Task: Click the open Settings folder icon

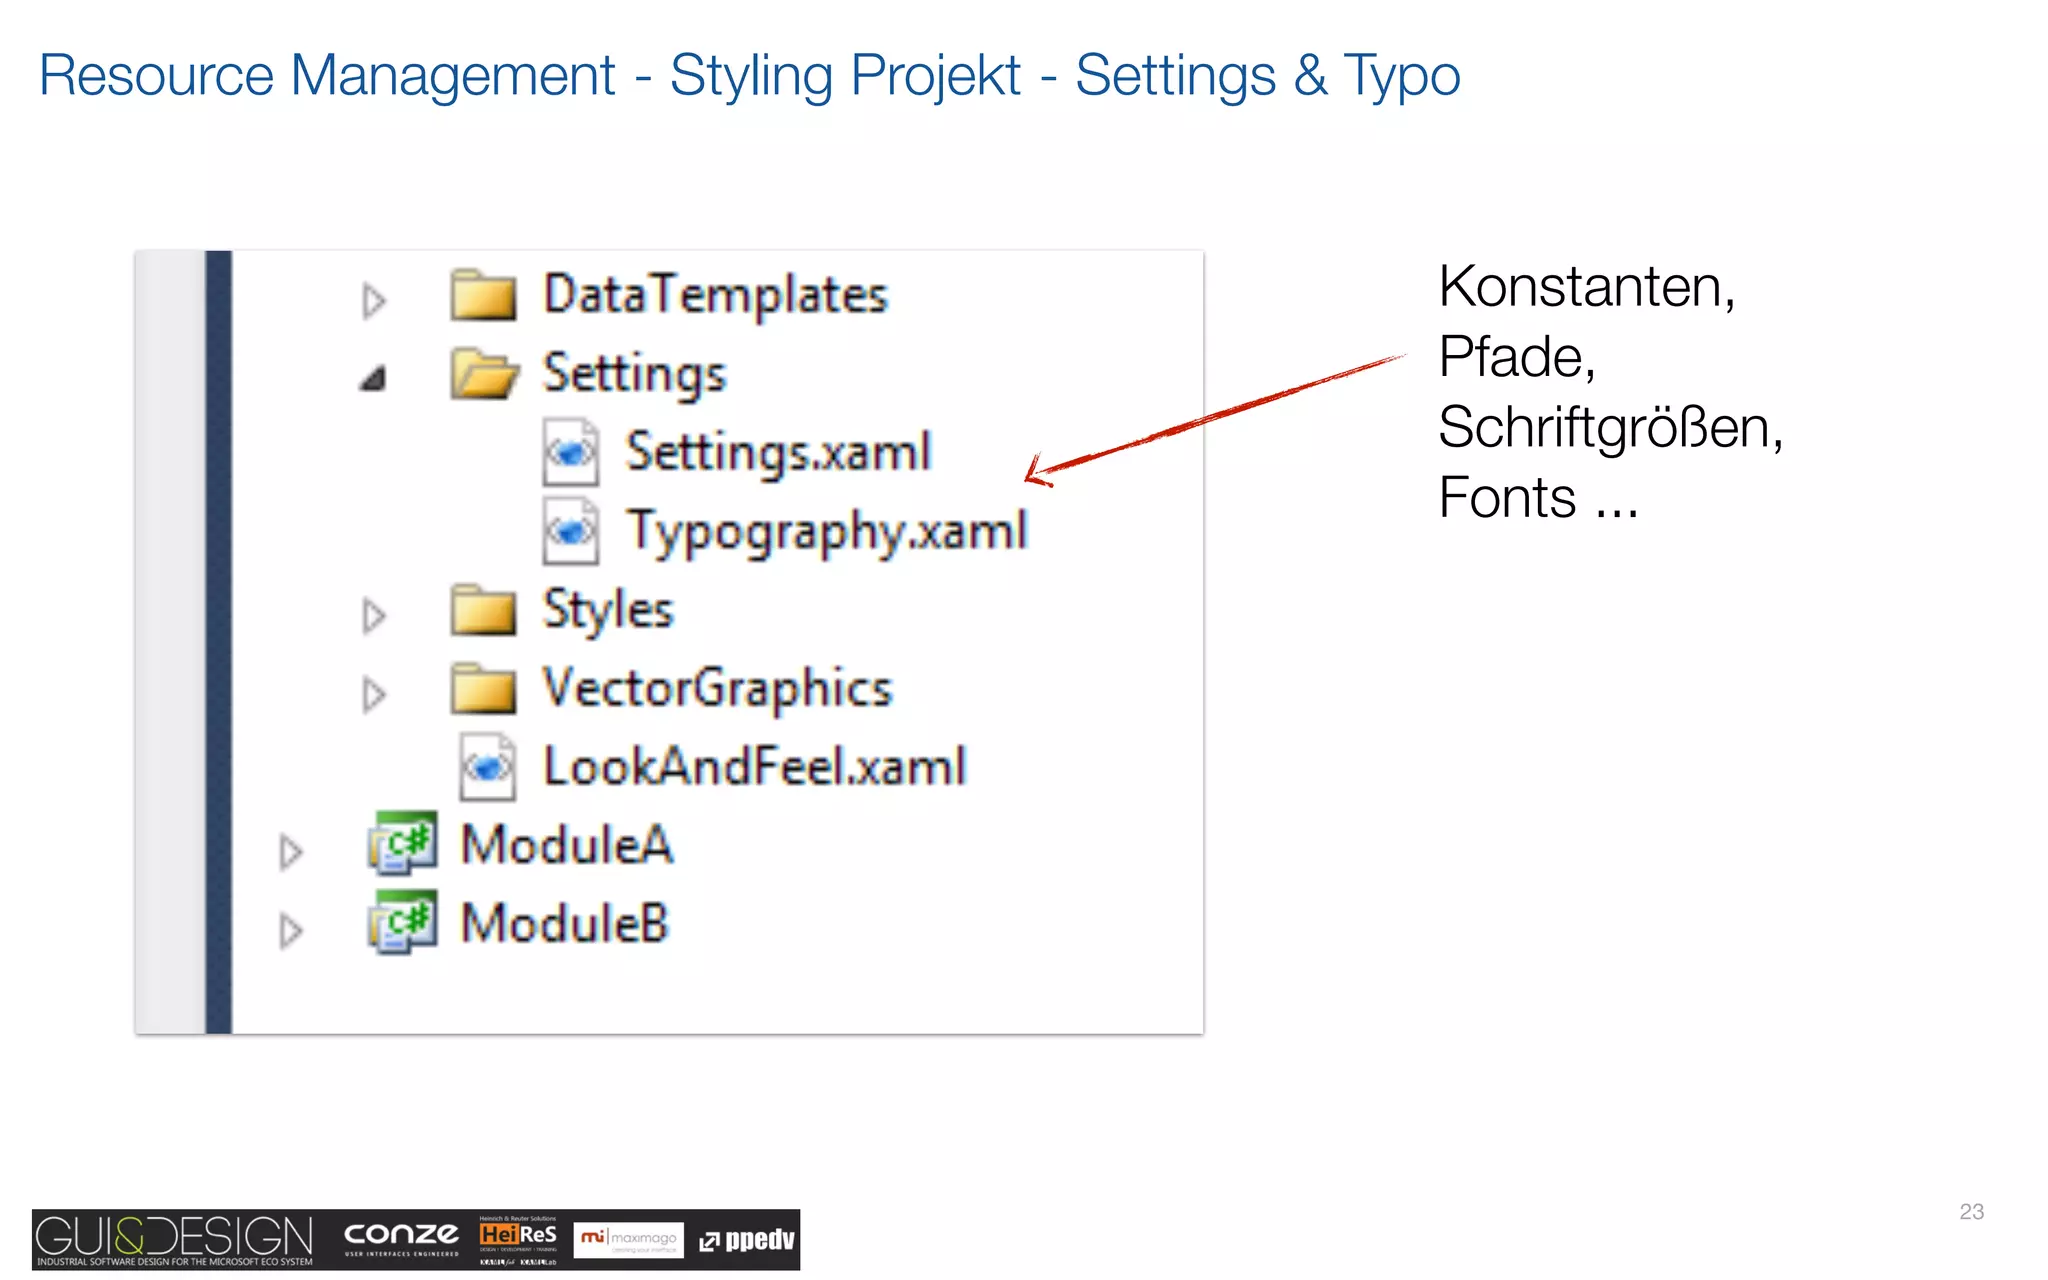Action: [x=485, y=374]
